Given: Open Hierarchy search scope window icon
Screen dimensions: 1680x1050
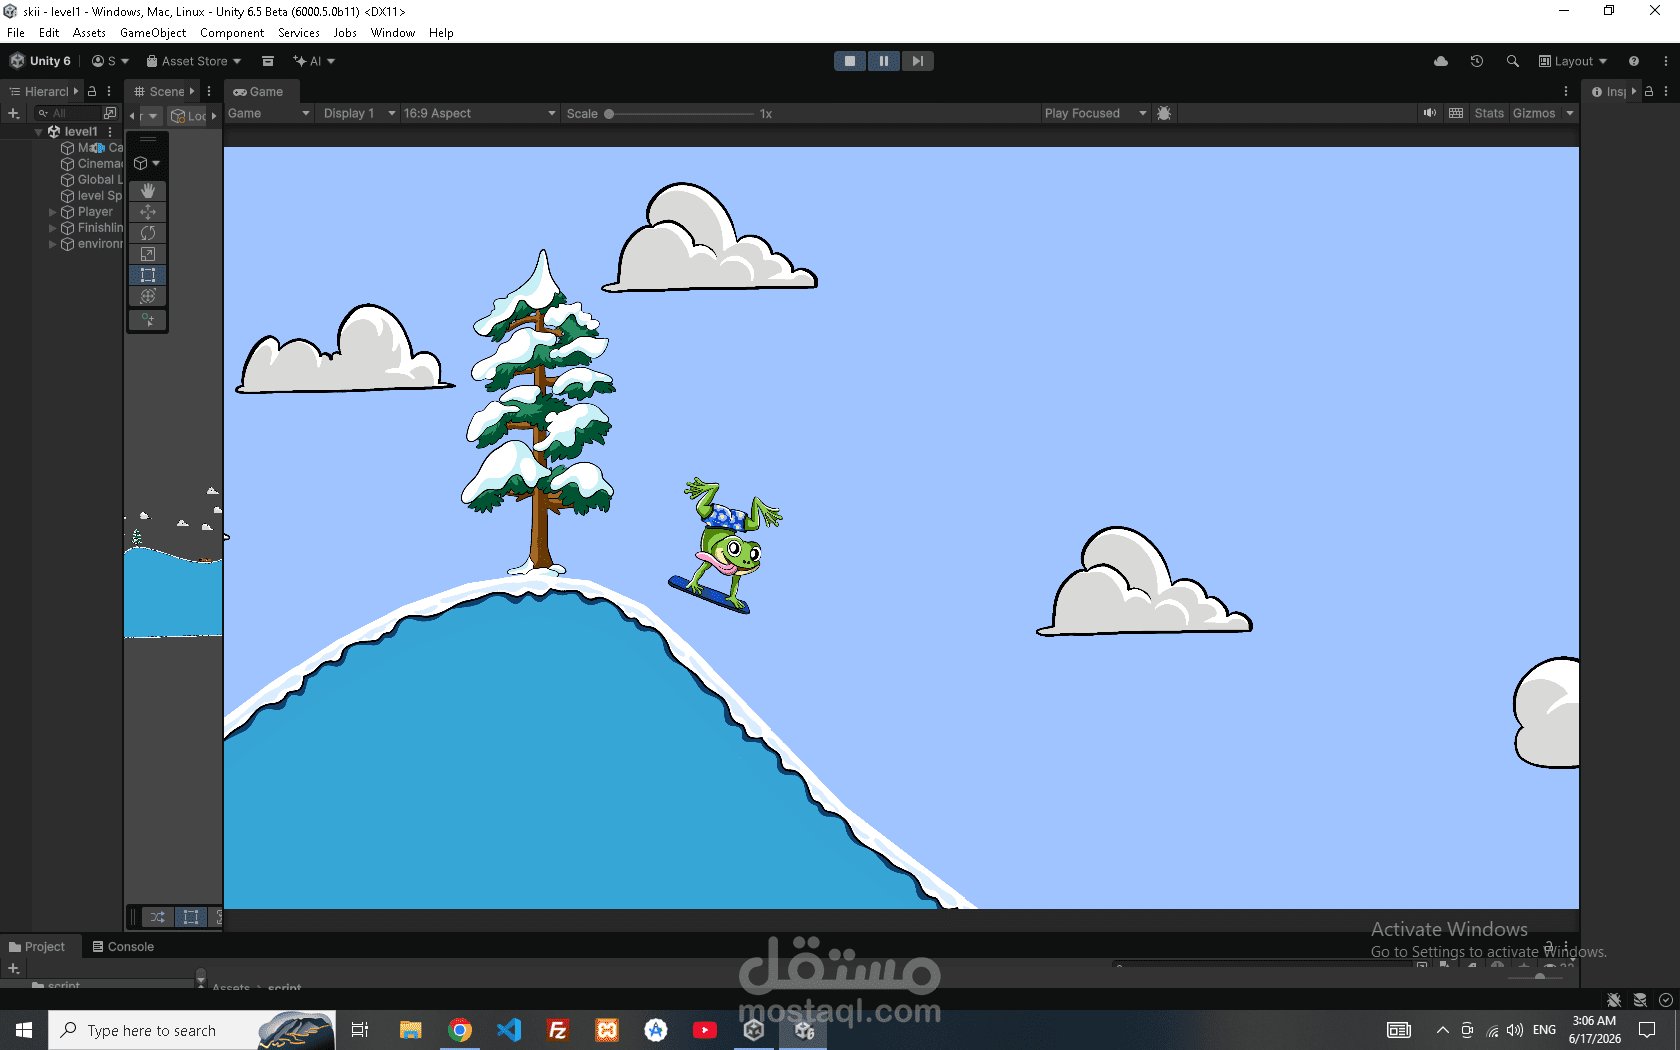Looking at the screenshot, I should pos(110,113).
